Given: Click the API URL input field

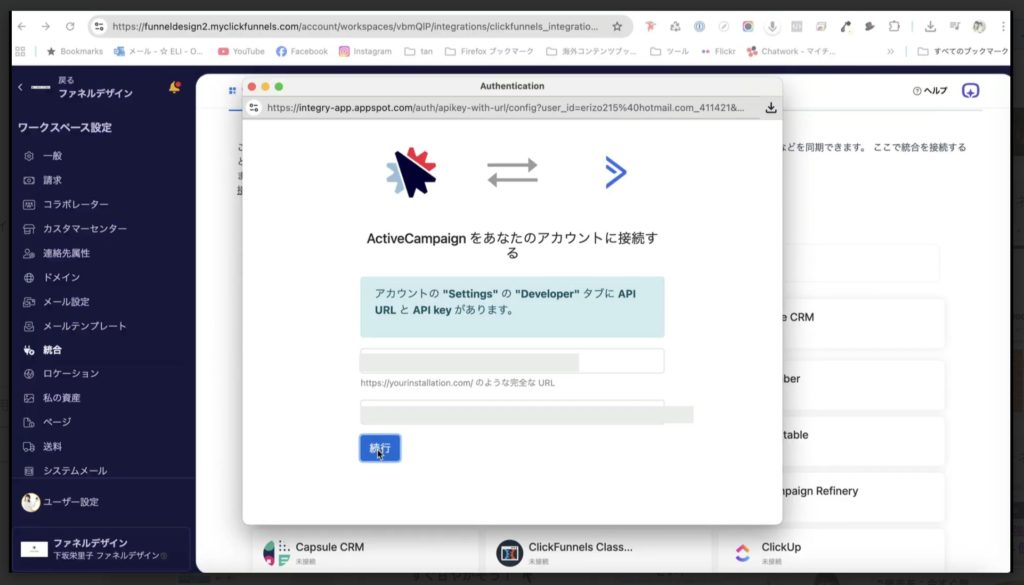Looking at the screenshot, I should pyautogui.click(x=512, y=360).
